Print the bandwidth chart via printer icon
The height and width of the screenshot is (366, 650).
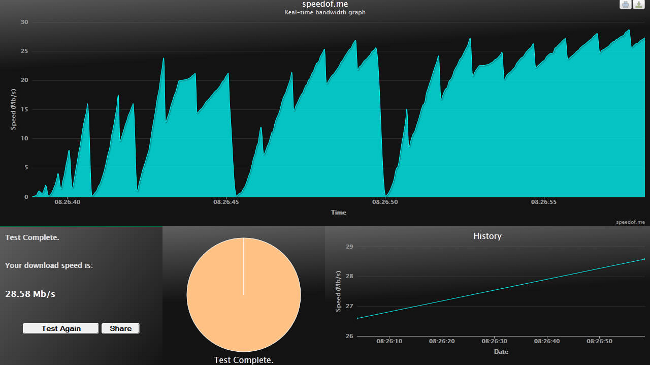coord(626,4)
